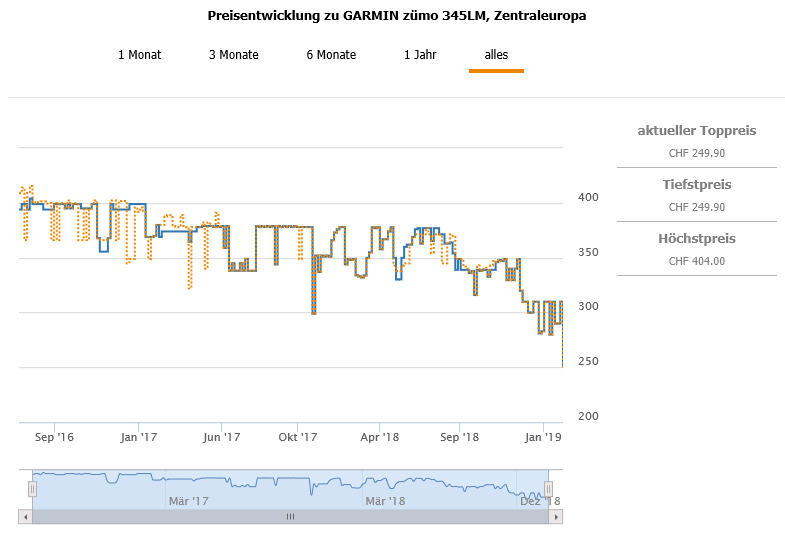Show the 6 Monate price history

click(x=331, y=55)
